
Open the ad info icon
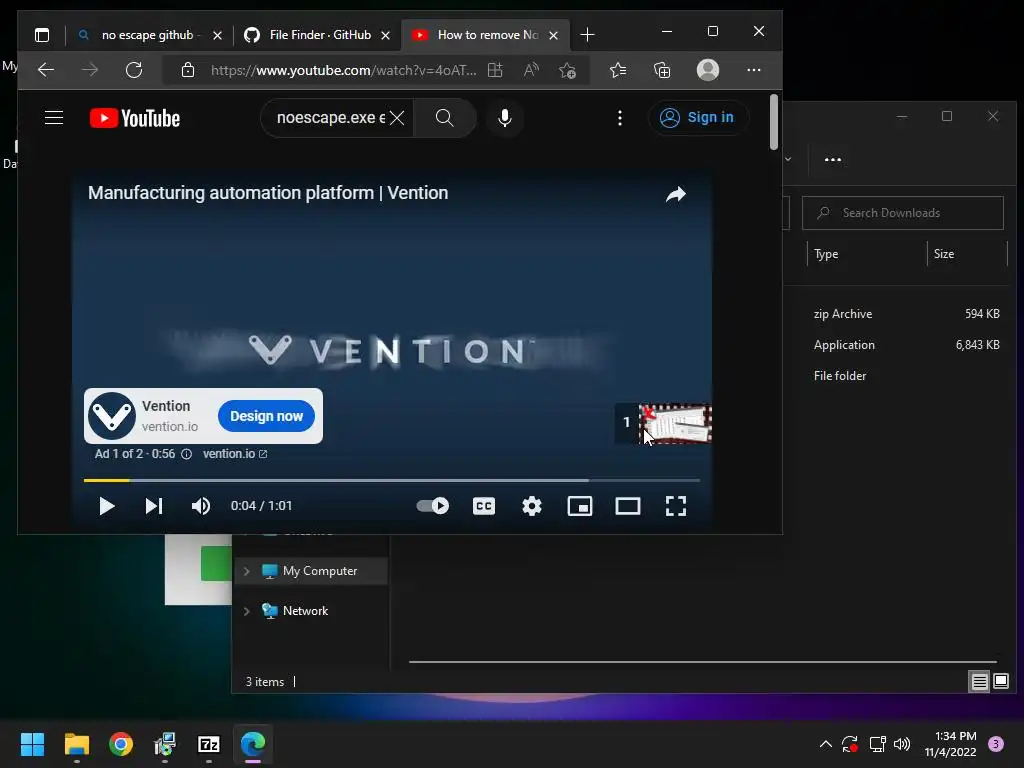click(x=186, y=454)
